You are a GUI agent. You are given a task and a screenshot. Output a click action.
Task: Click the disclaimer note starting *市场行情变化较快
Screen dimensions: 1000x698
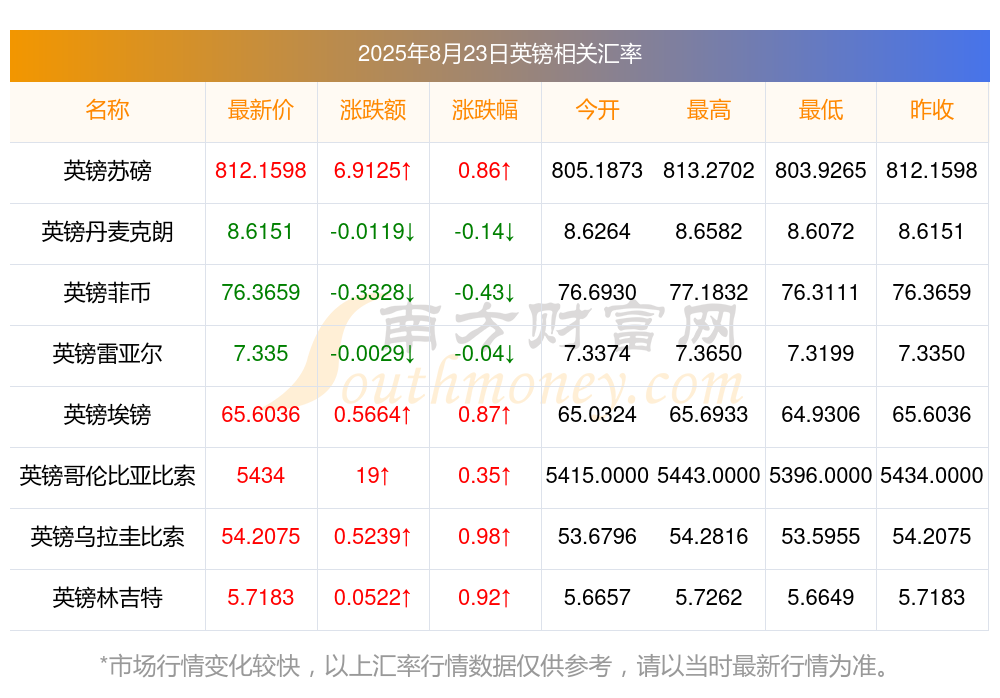coord(494,667)
